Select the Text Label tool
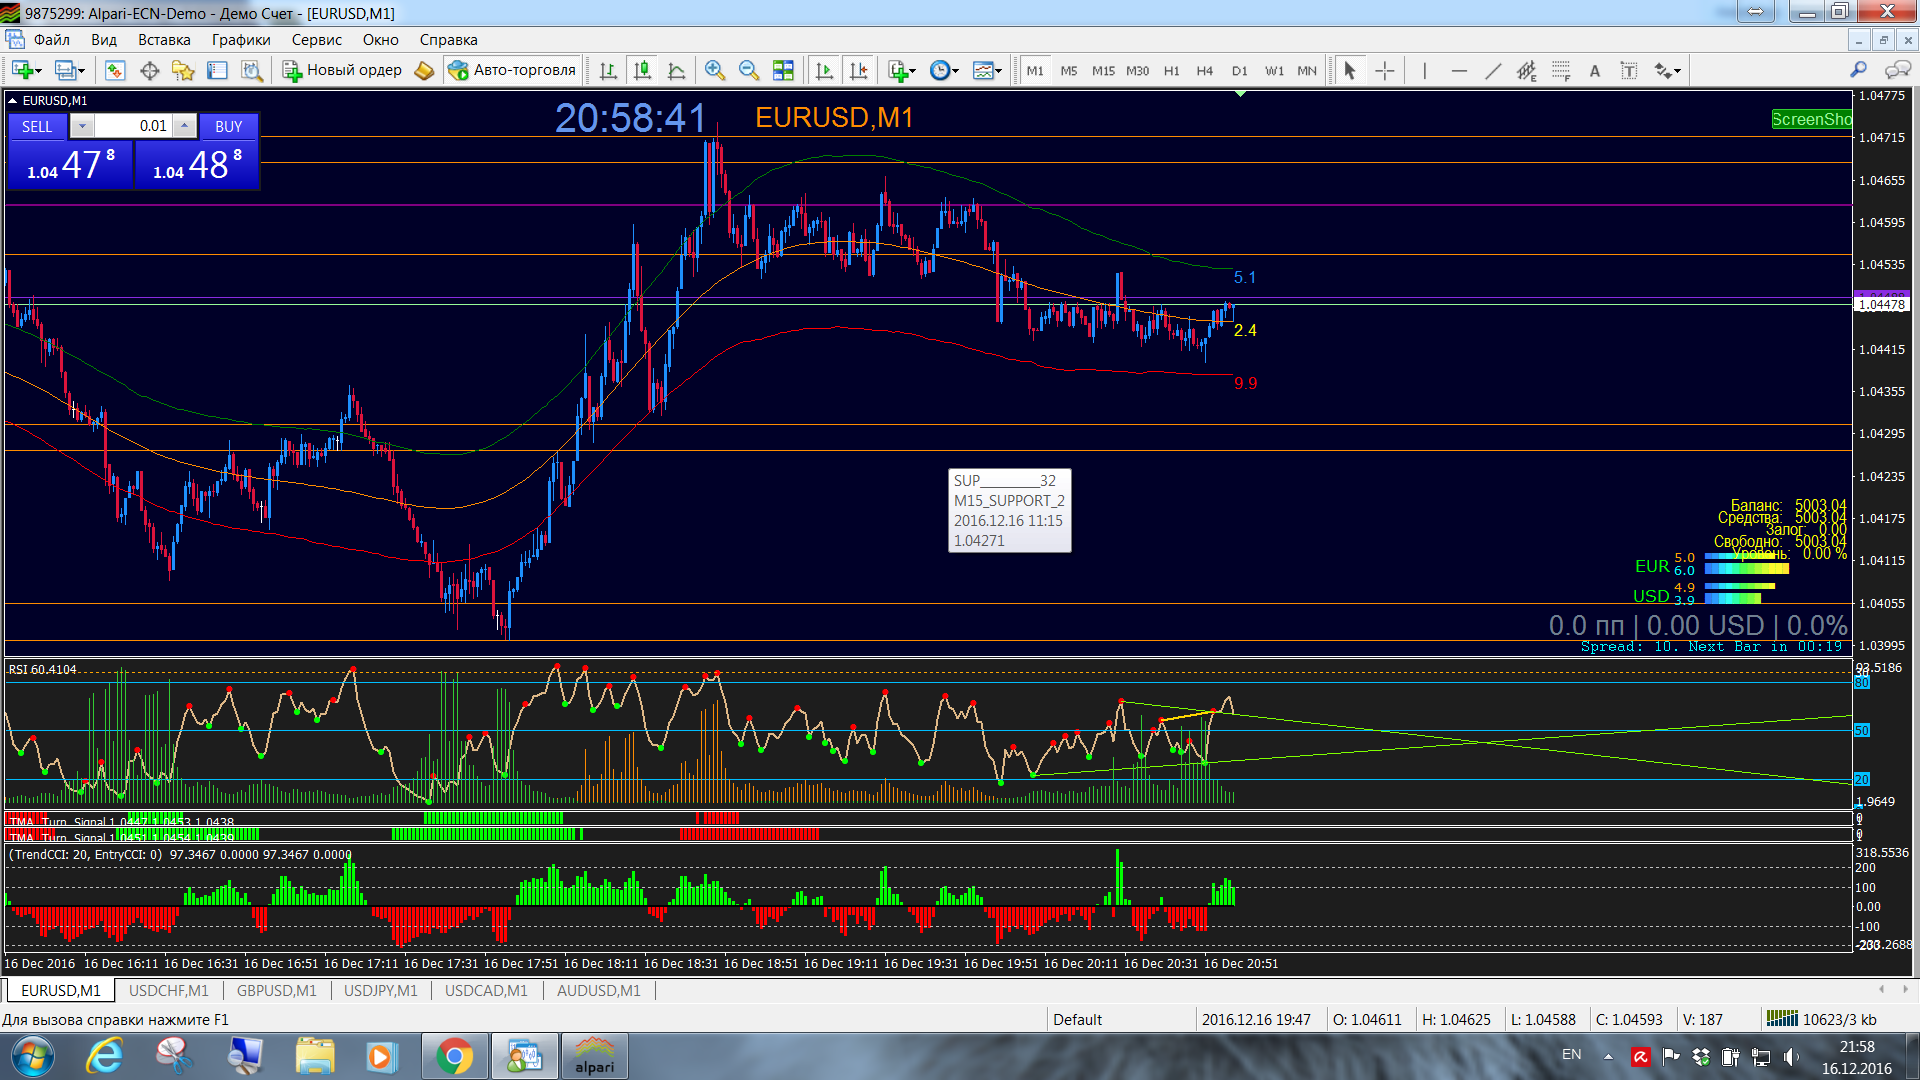The width and height of the screenshot is (1920, 1080). [1629, 70]
